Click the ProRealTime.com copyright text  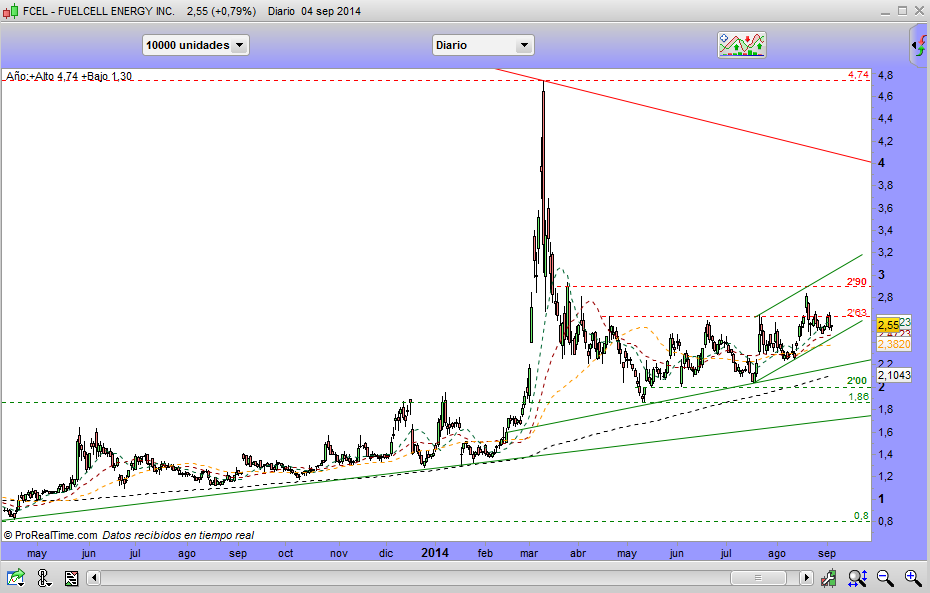point(50,535)
